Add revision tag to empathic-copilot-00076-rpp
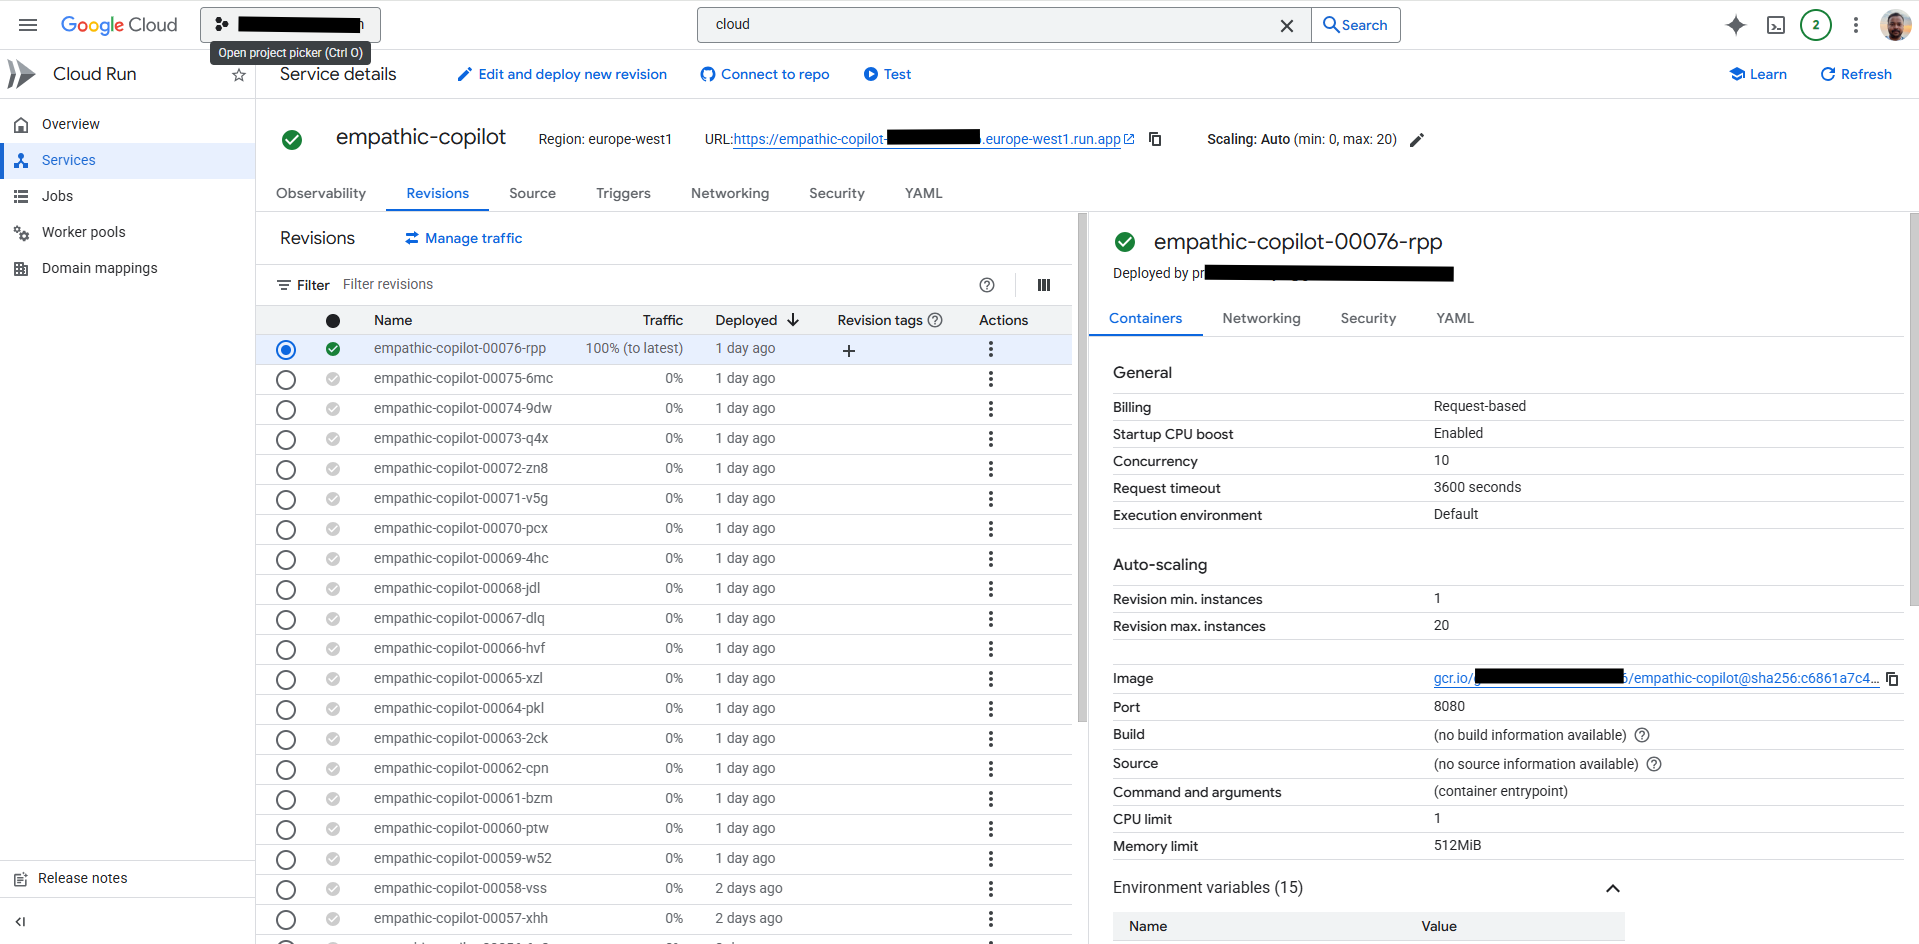Screen dimensions: 1919x944 [849, 351]
